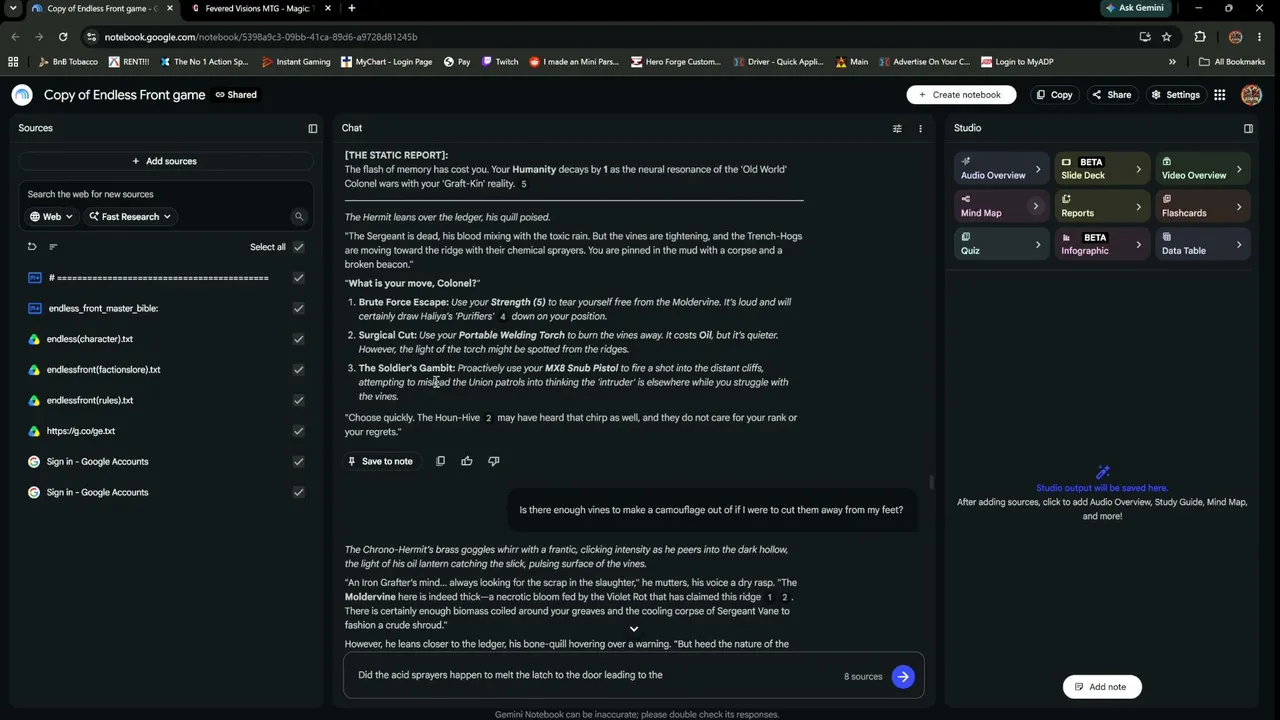Click the Share button
The width and height of the screenshot is (1280, 720).
1111,95
